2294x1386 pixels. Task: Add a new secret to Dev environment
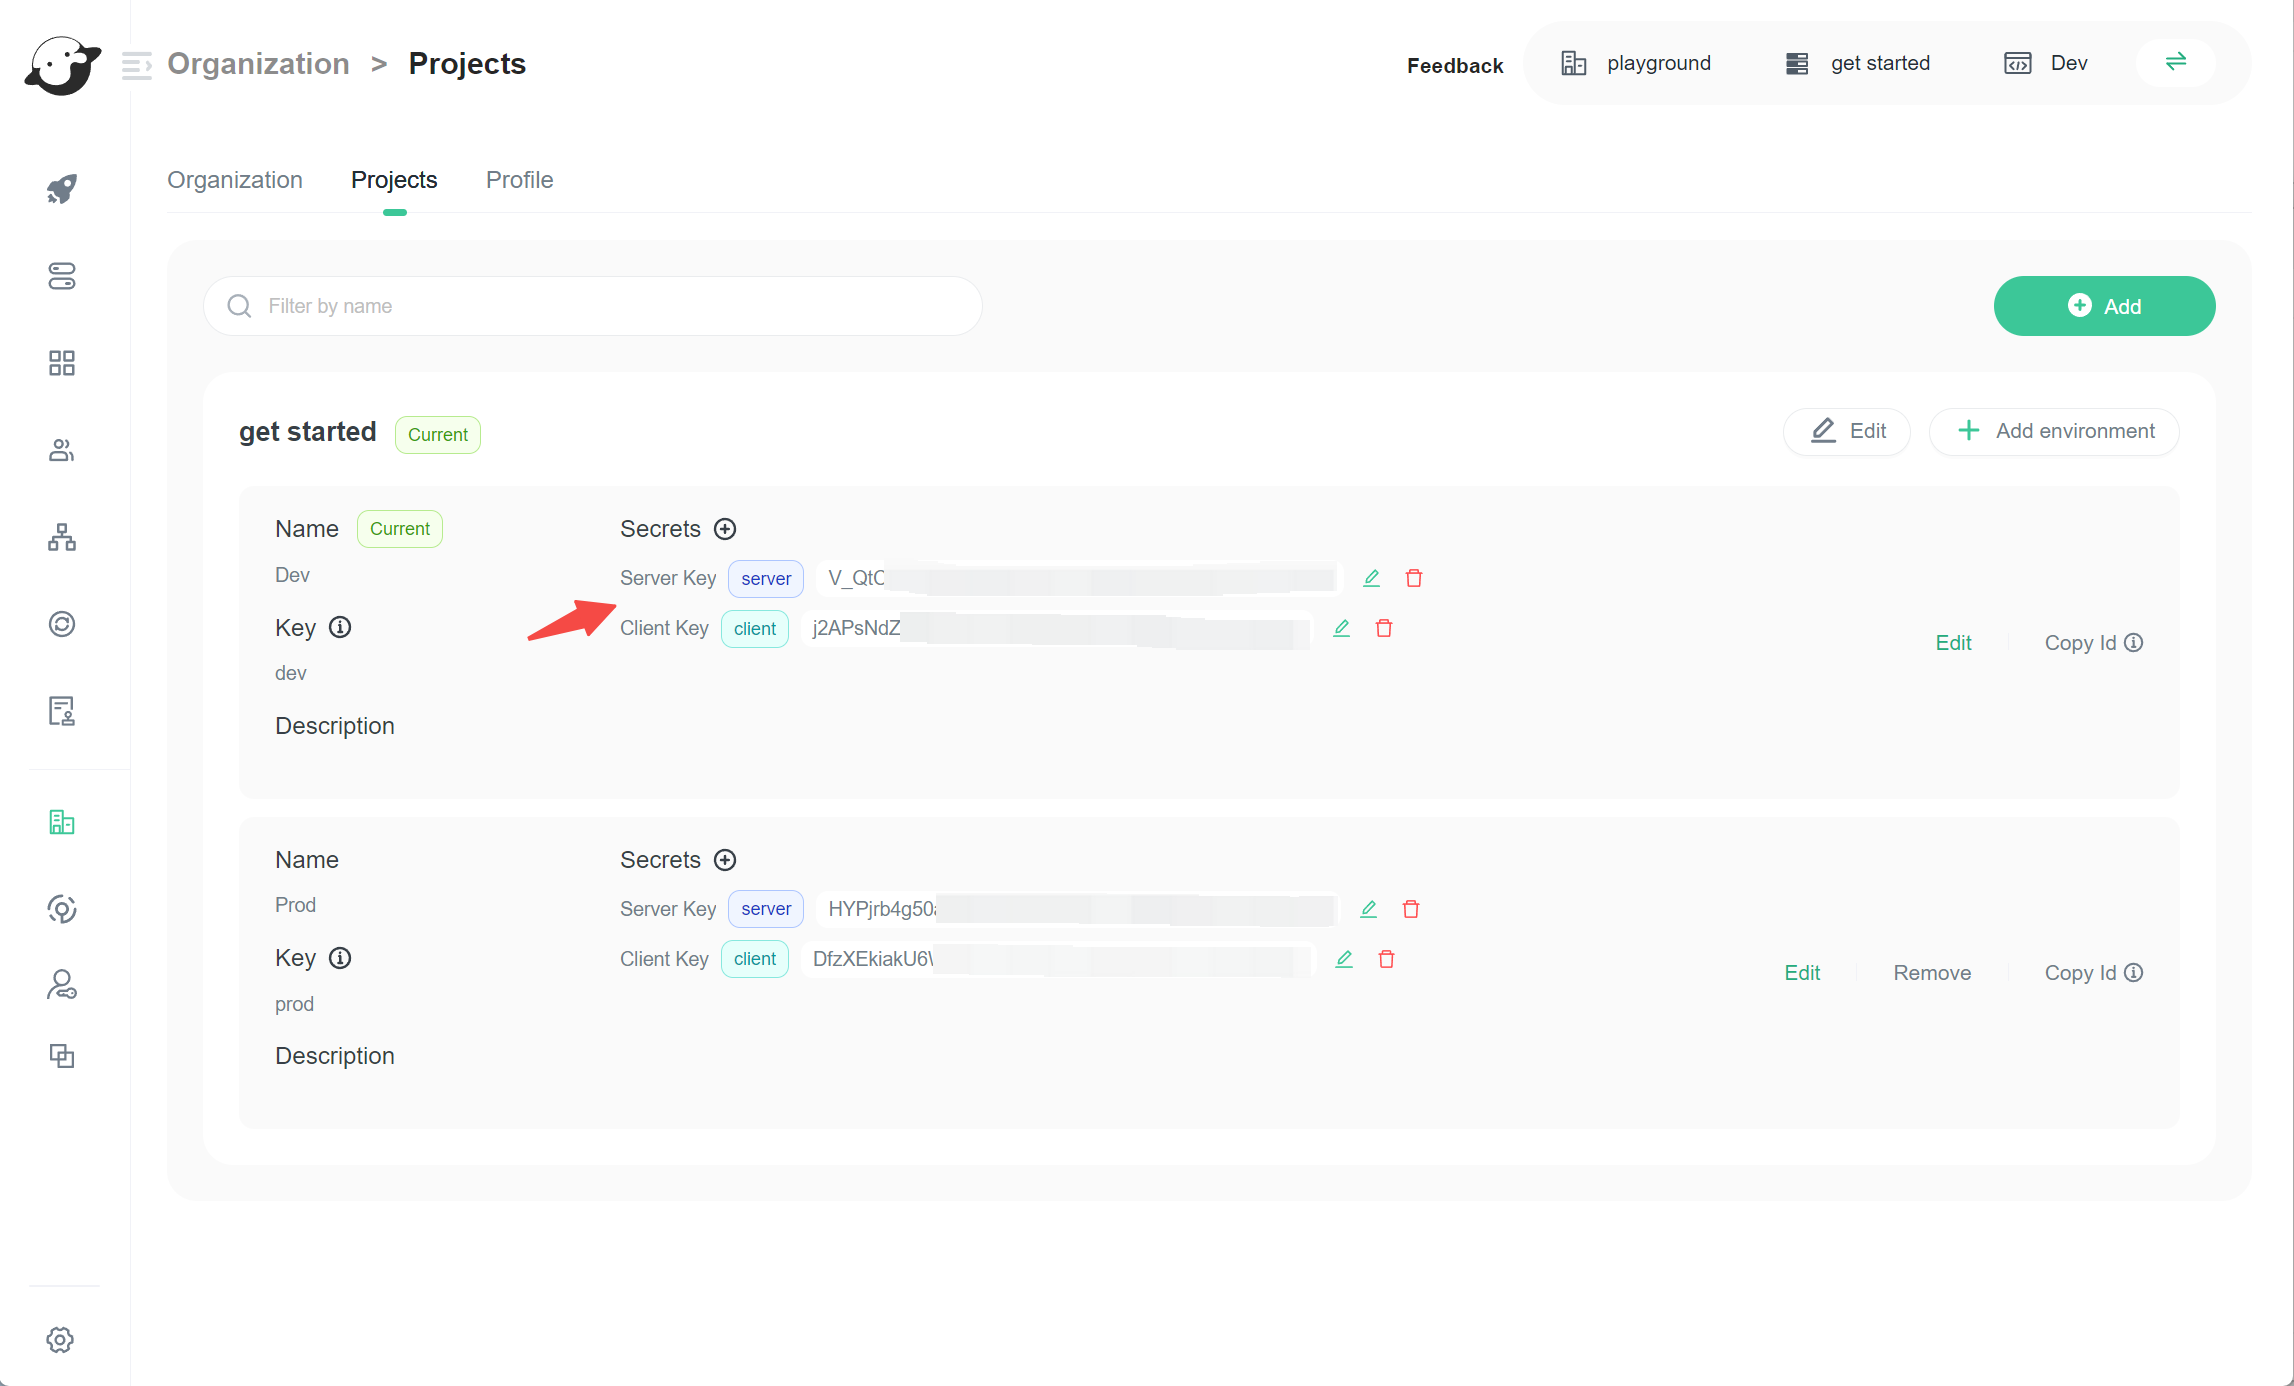click(725, 529)
